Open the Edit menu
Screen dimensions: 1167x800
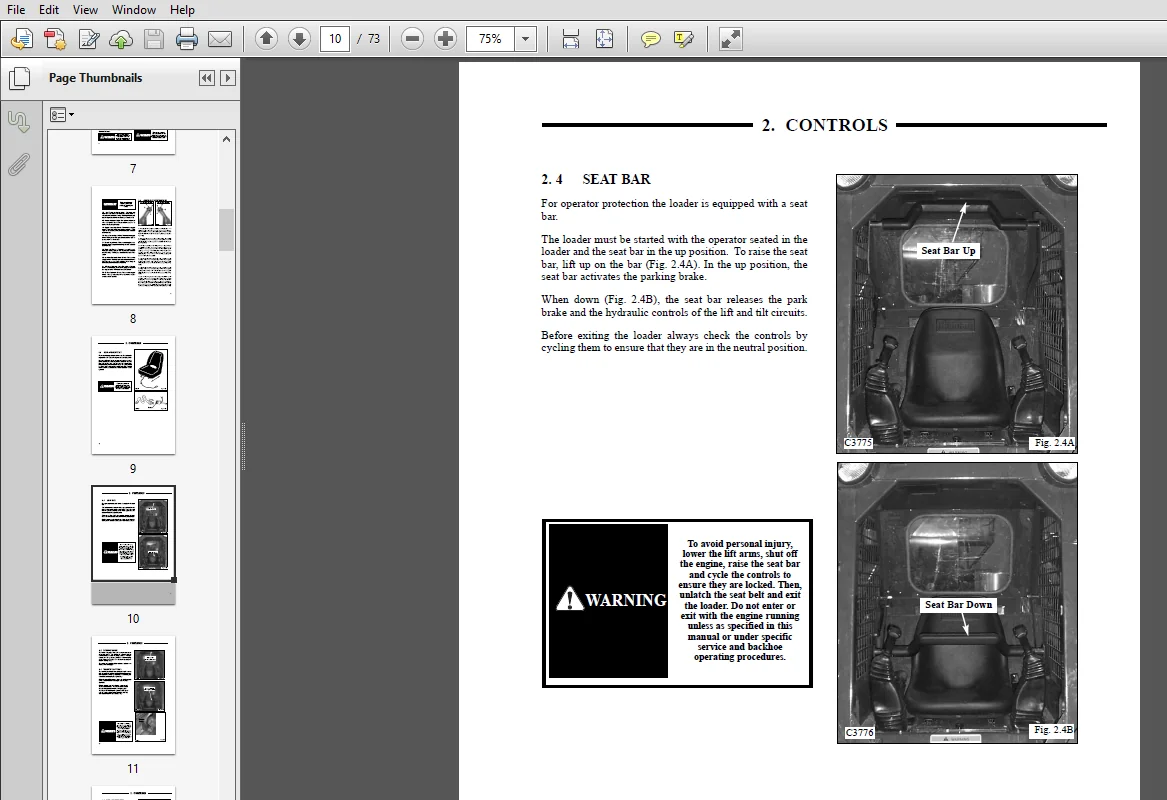[x=49, y=10]
